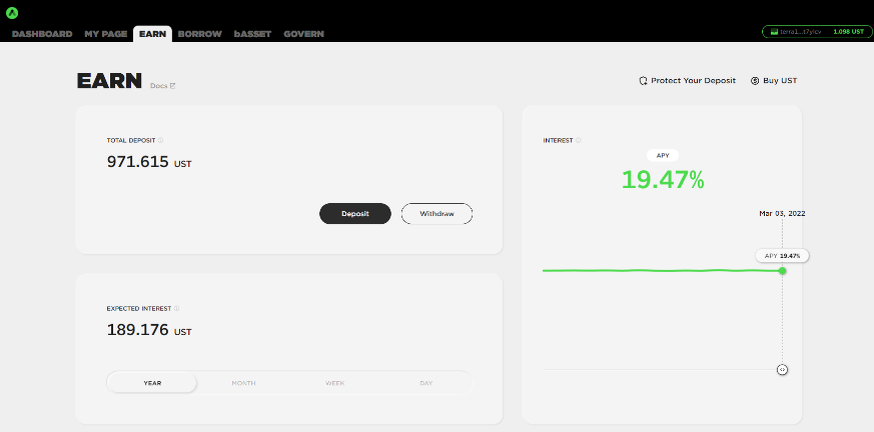Open the Docs link

[x=163, y=86]
